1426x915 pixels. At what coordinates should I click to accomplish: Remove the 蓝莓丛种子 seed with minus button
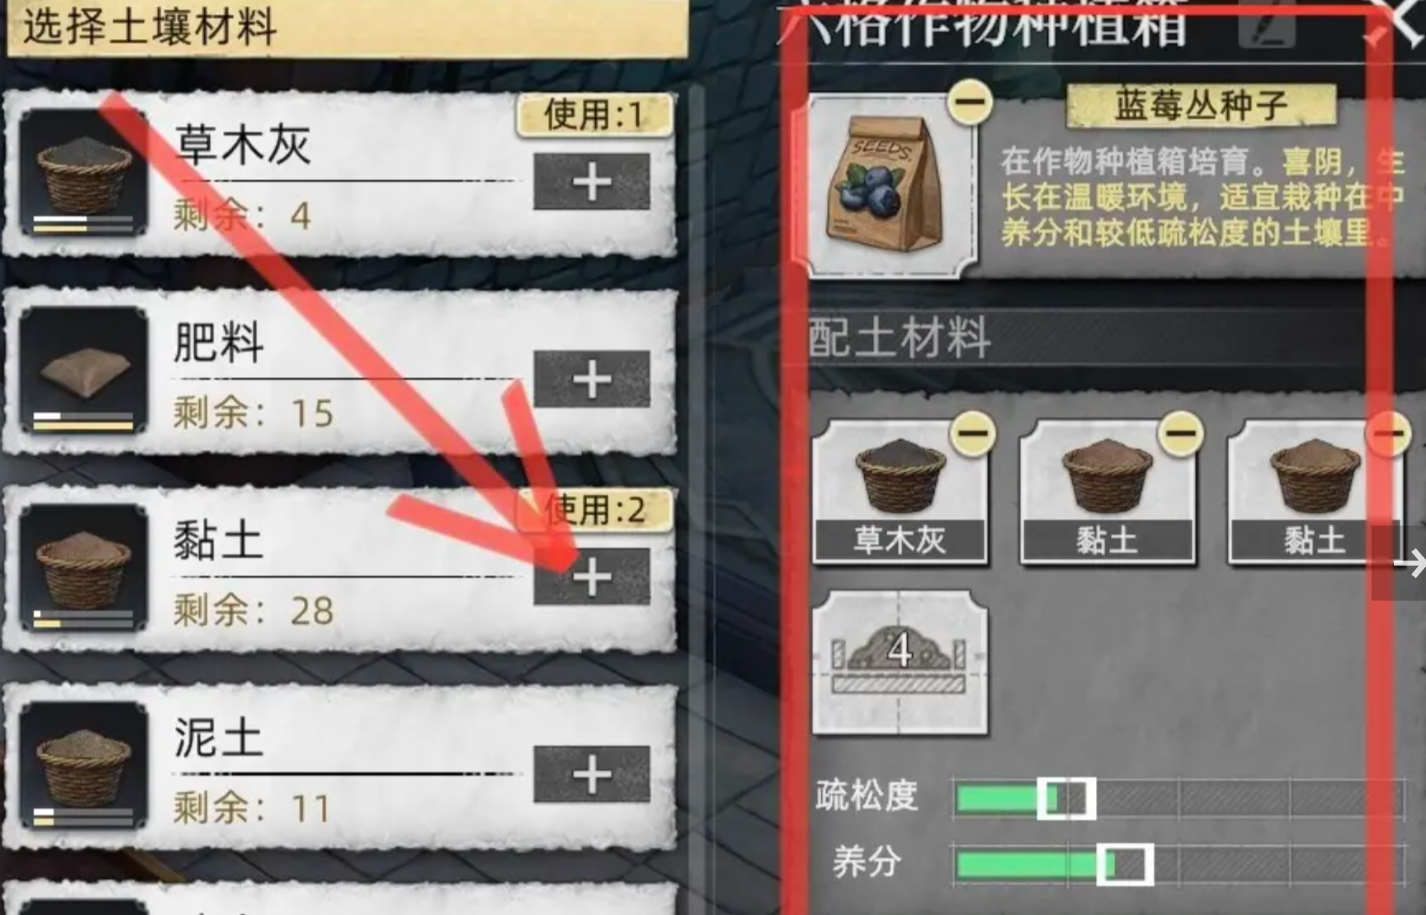pyautogui.click(x=969, y=101)
